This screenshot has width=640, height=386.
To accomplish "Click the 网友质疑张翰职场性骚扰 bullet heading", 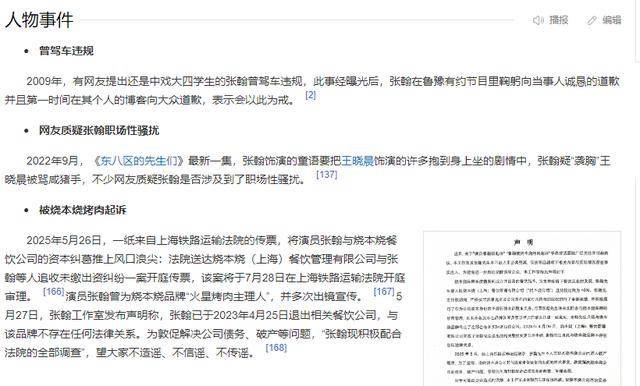I will coord(99,130).
